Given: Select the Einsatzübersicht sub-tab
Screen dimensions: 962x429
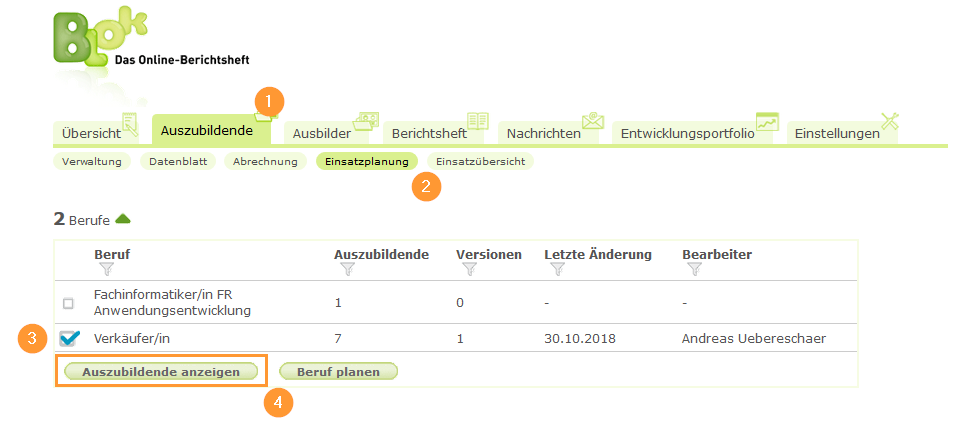Looking at the screenshot, I should pos(480,161).
